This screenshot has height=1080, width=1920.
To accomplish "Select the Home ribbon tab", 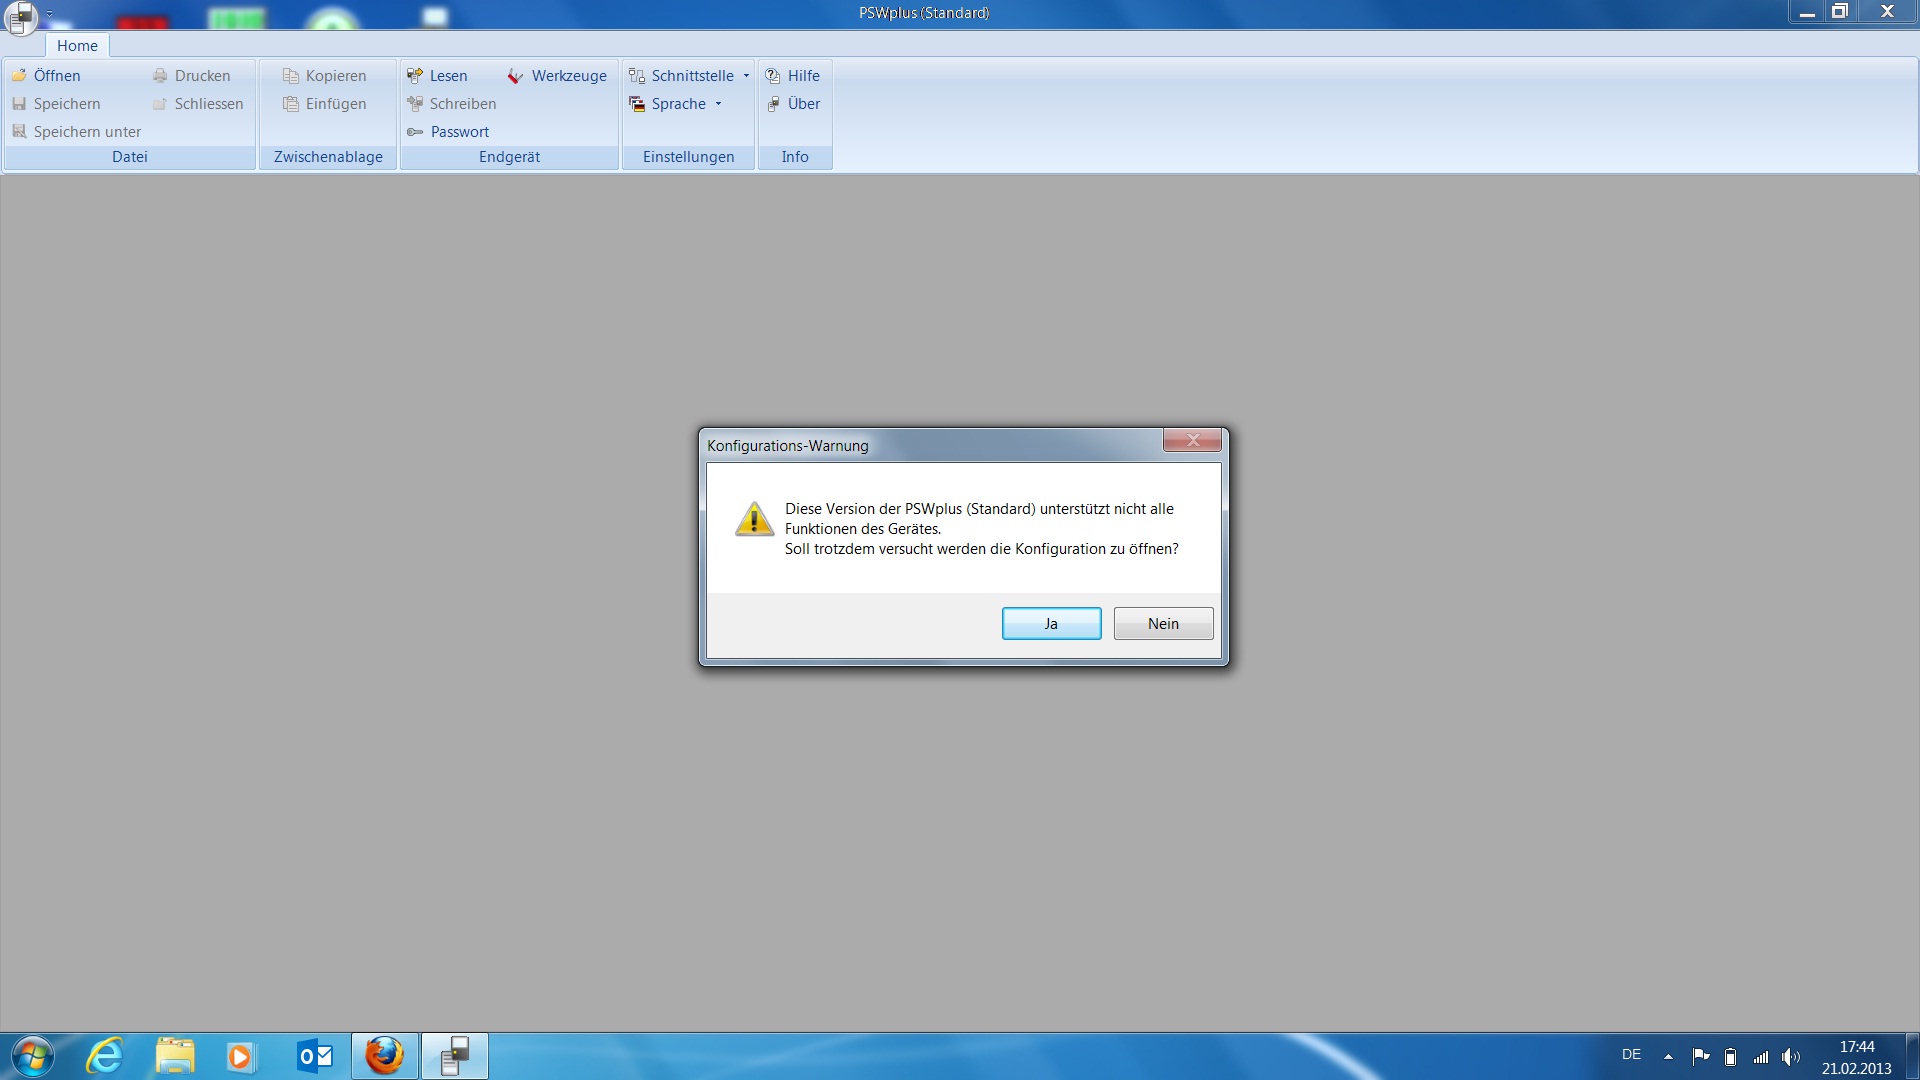I will (x=77, y=46).
